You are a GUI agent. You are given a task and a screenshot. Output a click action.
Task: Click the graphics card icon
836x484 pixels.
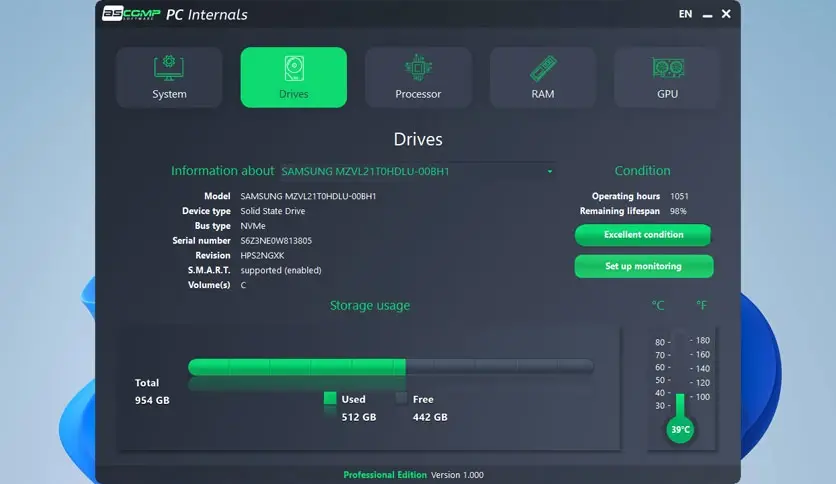pyautogui.click(x=668, y=68)
